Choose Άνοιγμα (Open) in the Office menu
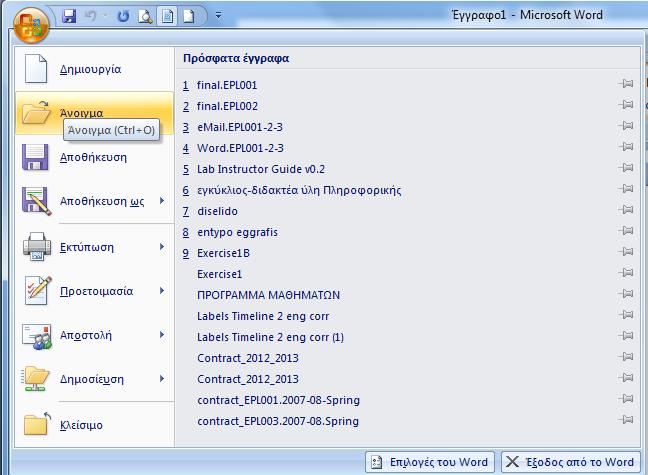The height and width of the screenshot is (475, 648). [x=94, y=113]
